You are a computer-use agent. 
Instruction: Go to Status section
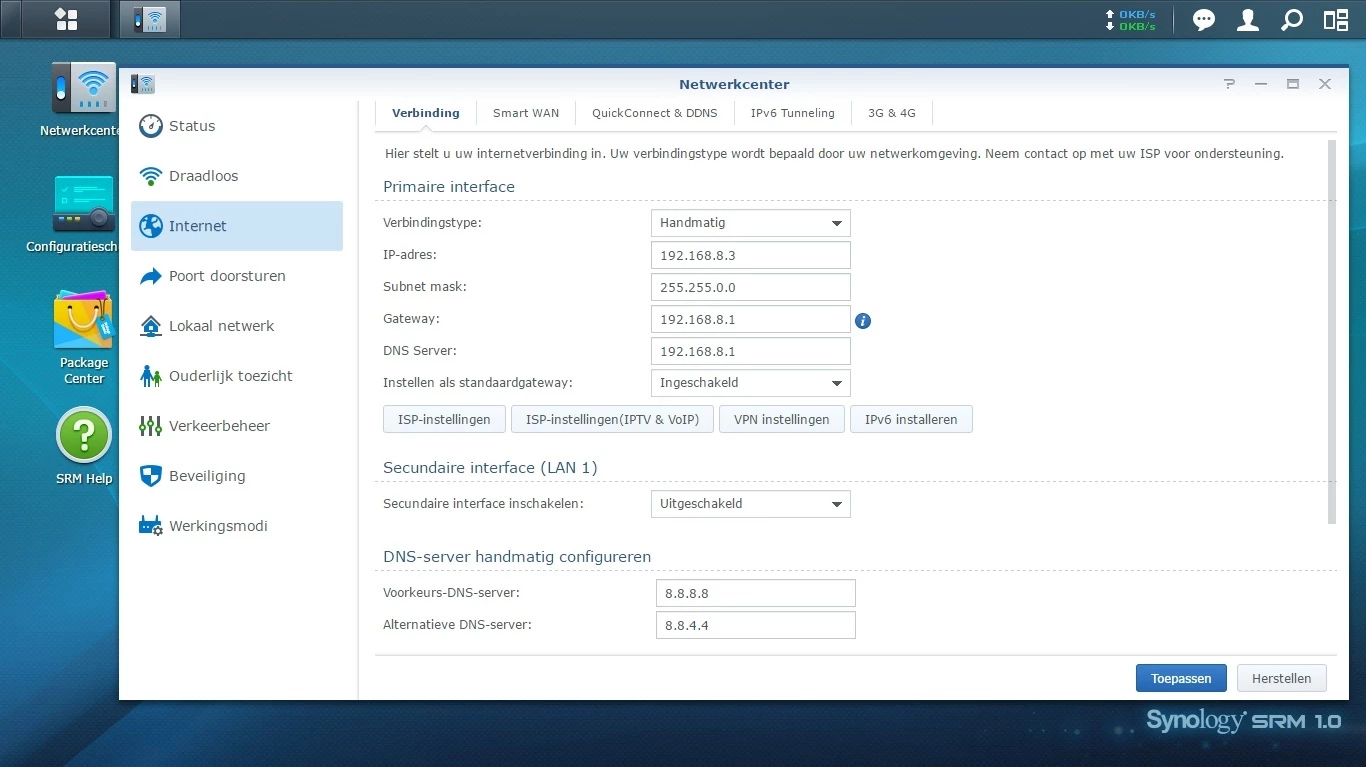pos(237,126)
